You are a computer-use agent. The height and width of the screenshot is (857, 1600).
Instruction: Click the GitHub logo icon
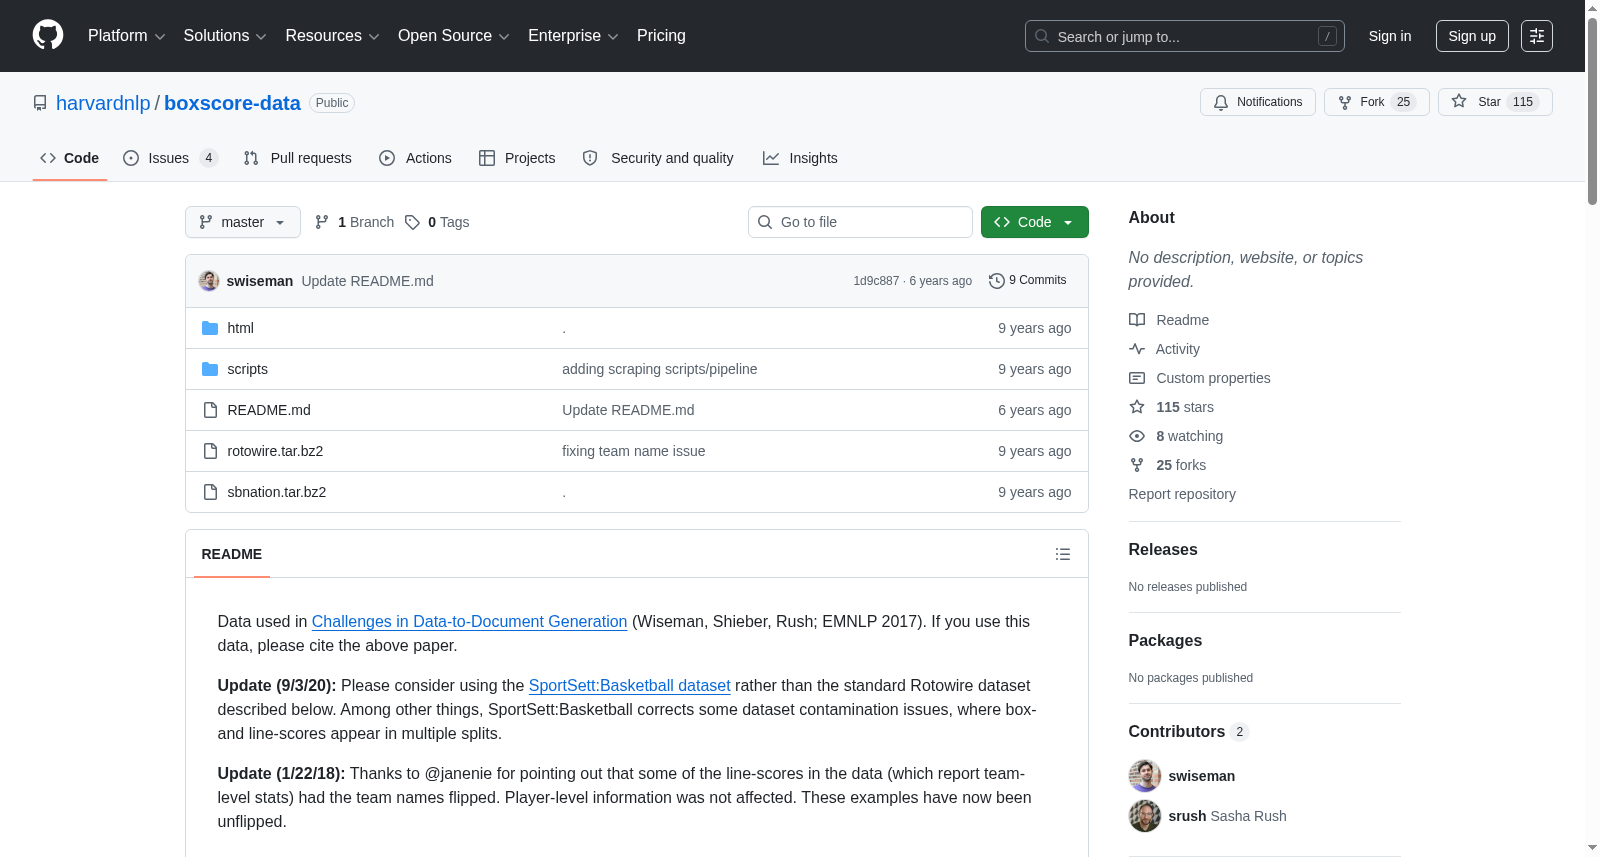(48, 36)
